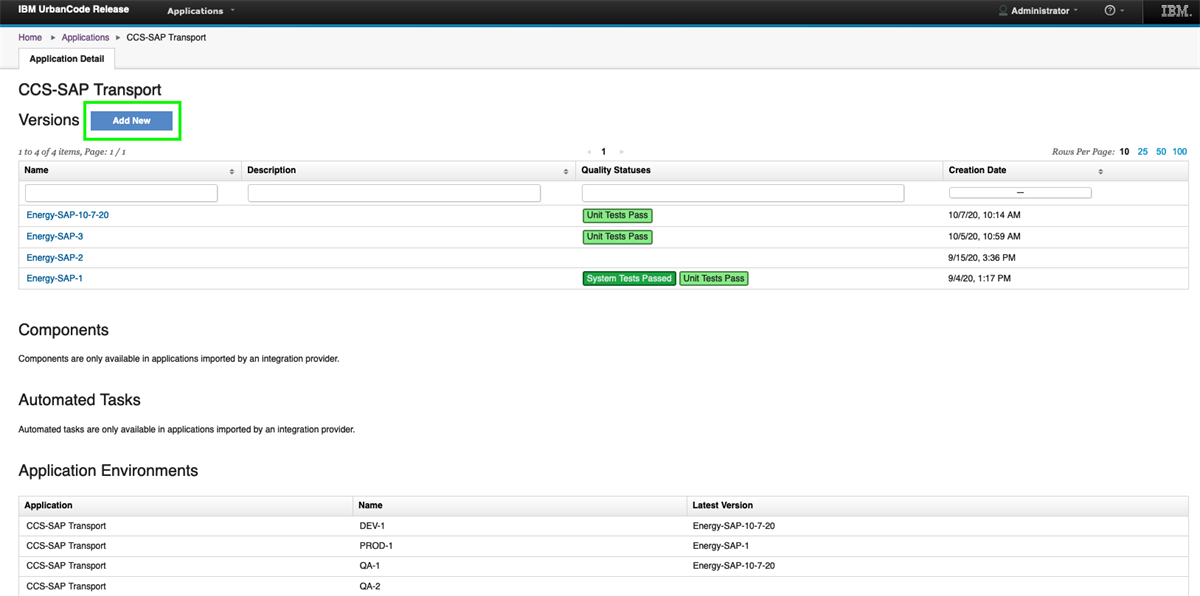This screenshot has height=596, width=1200.
Task: Click the Administrator user icon
Action: point(1003,11)
